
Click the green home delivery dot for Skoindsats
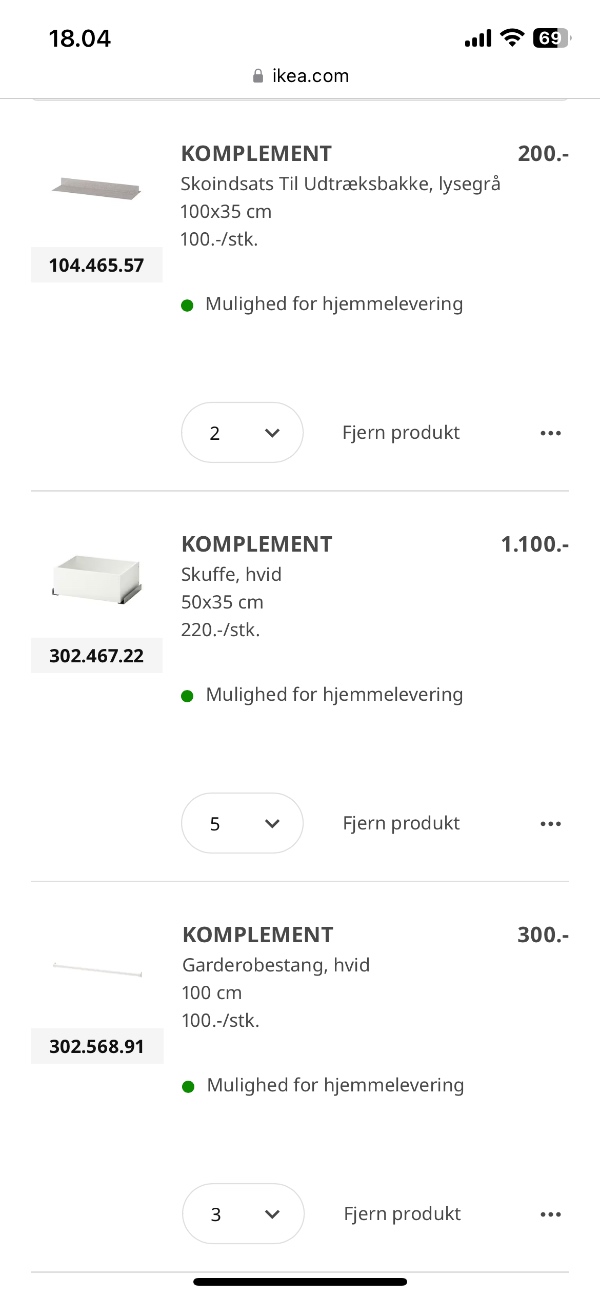187,304
